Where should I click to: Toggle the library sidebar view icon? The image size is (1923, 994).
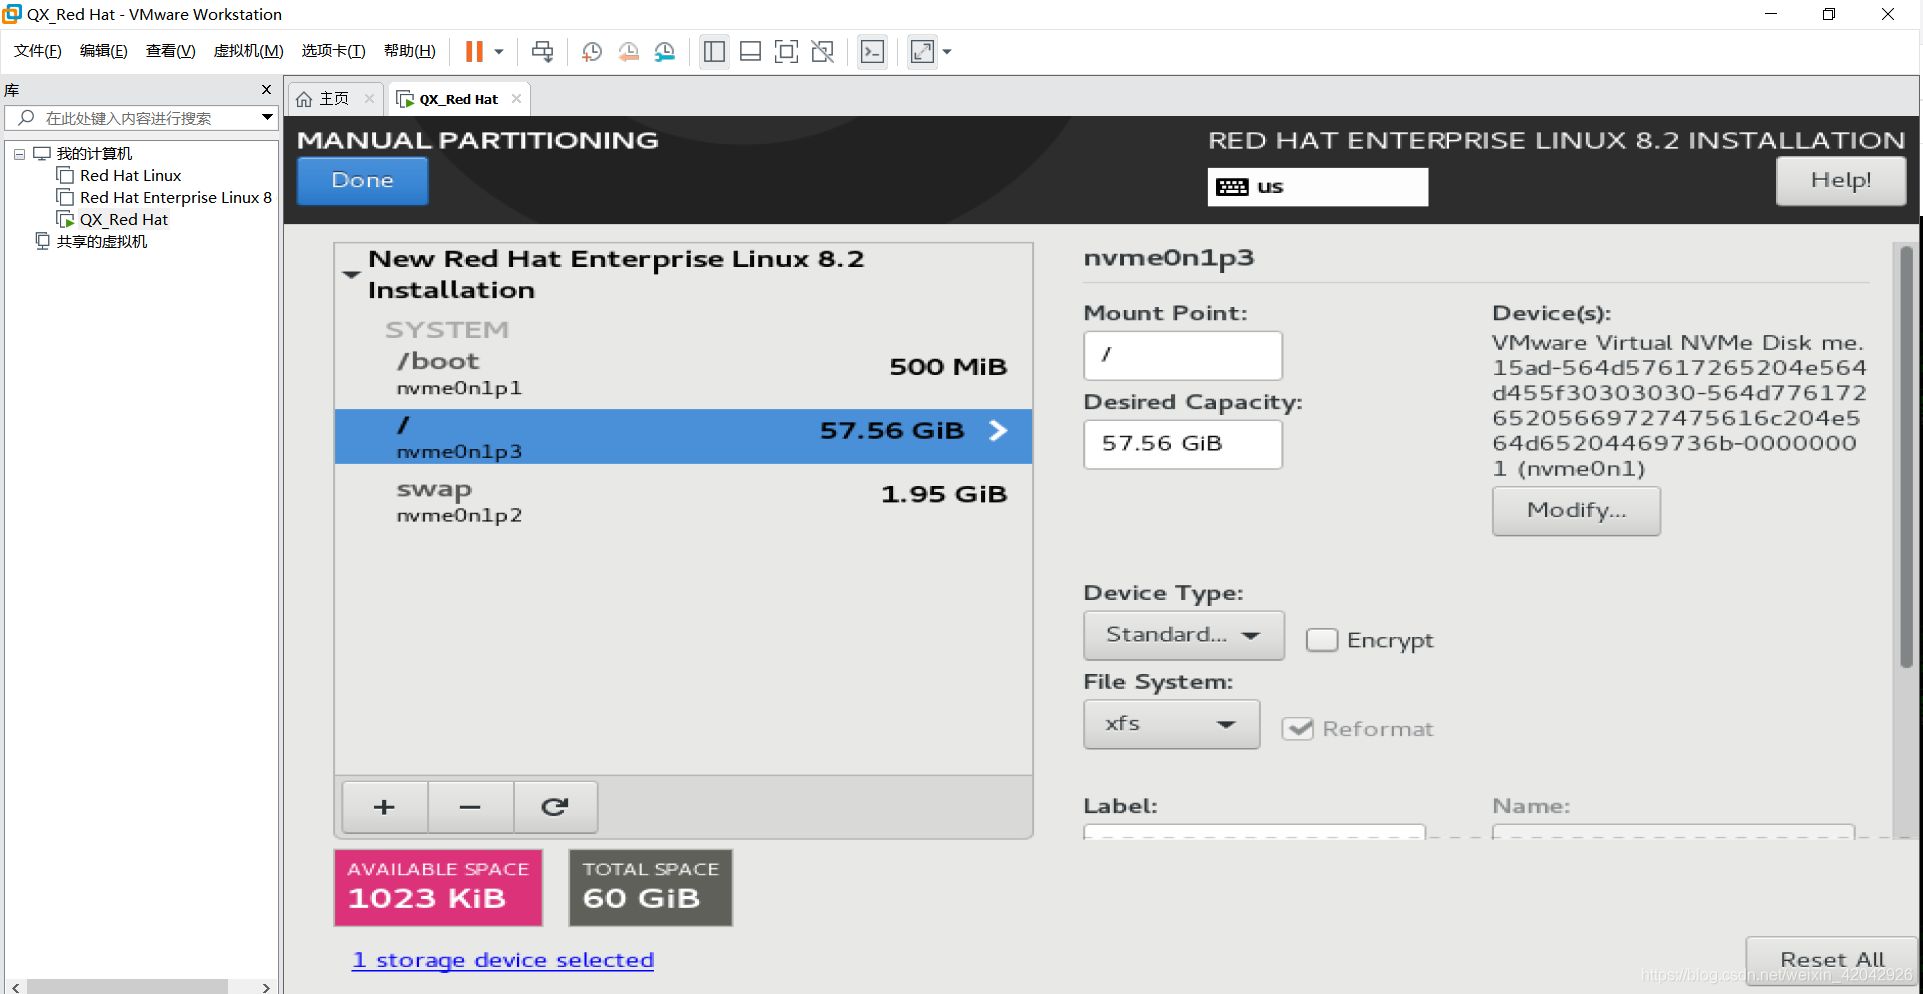point(714,51)
